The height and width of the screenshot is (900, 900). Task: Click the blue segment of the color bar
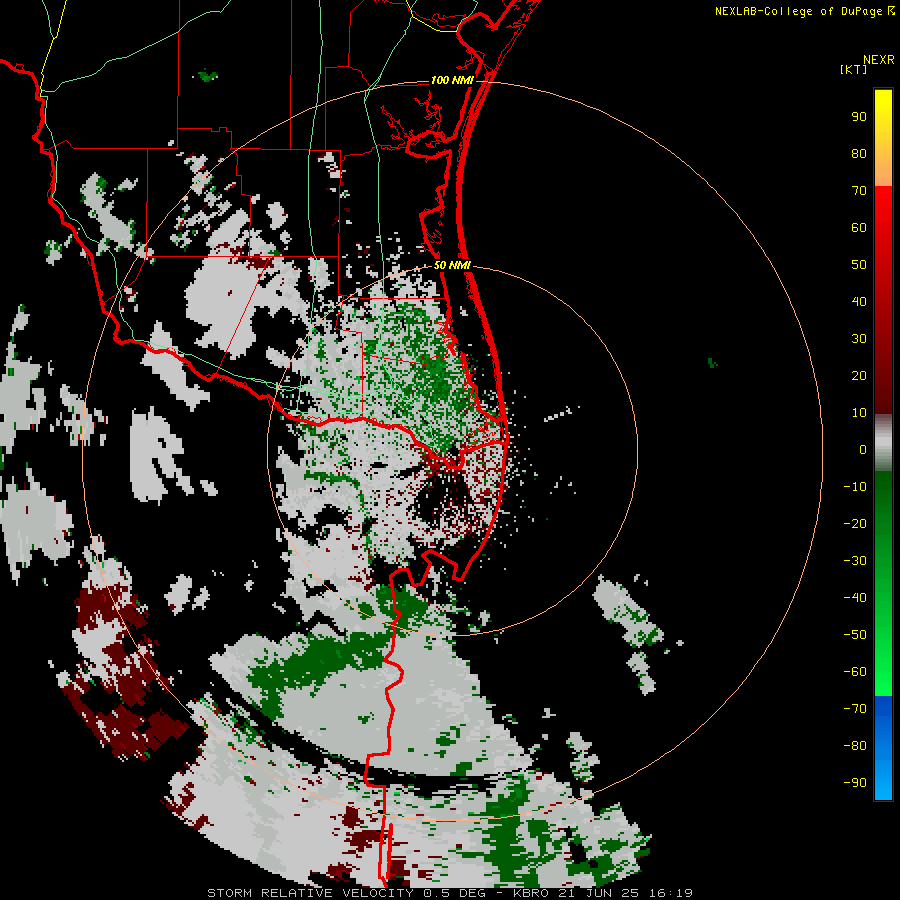[883, 748]
